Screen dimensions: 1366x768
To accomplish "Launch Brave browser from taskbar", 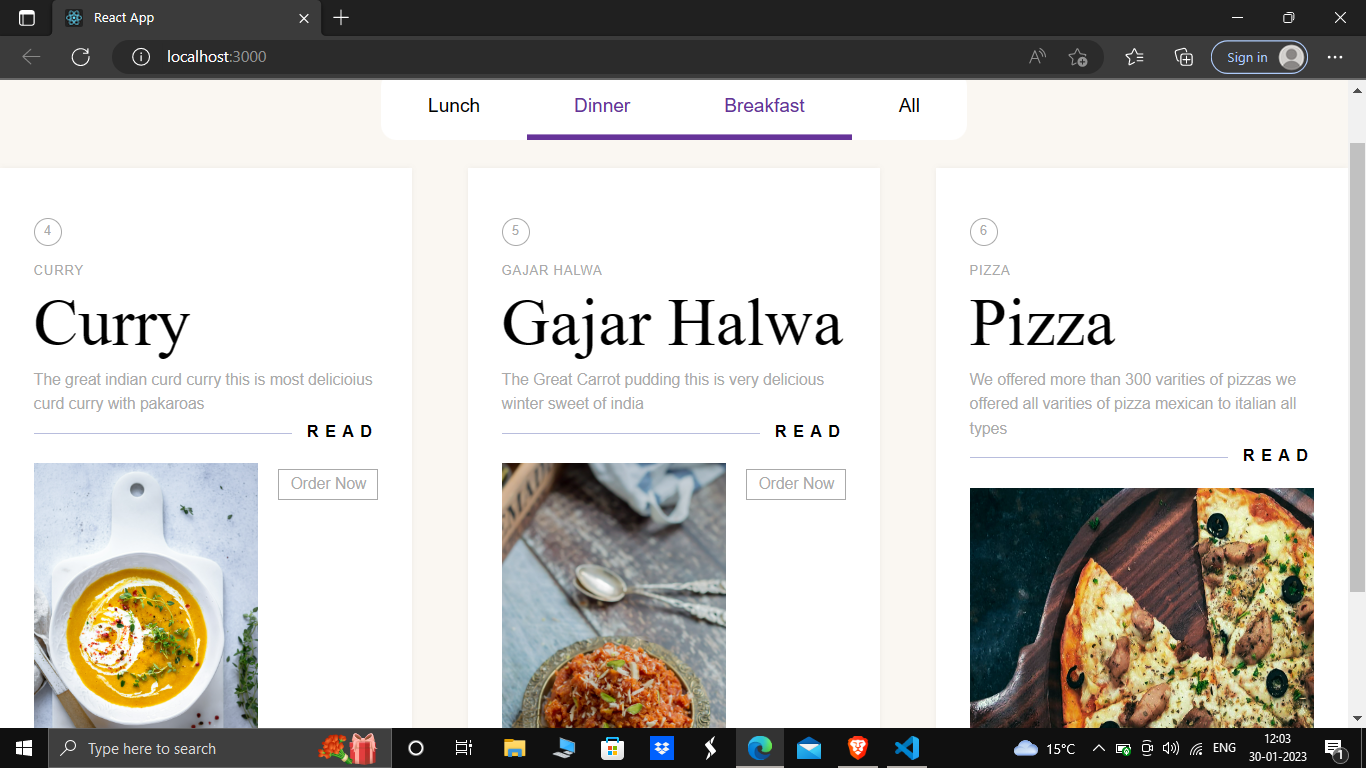I will point(857,747).
